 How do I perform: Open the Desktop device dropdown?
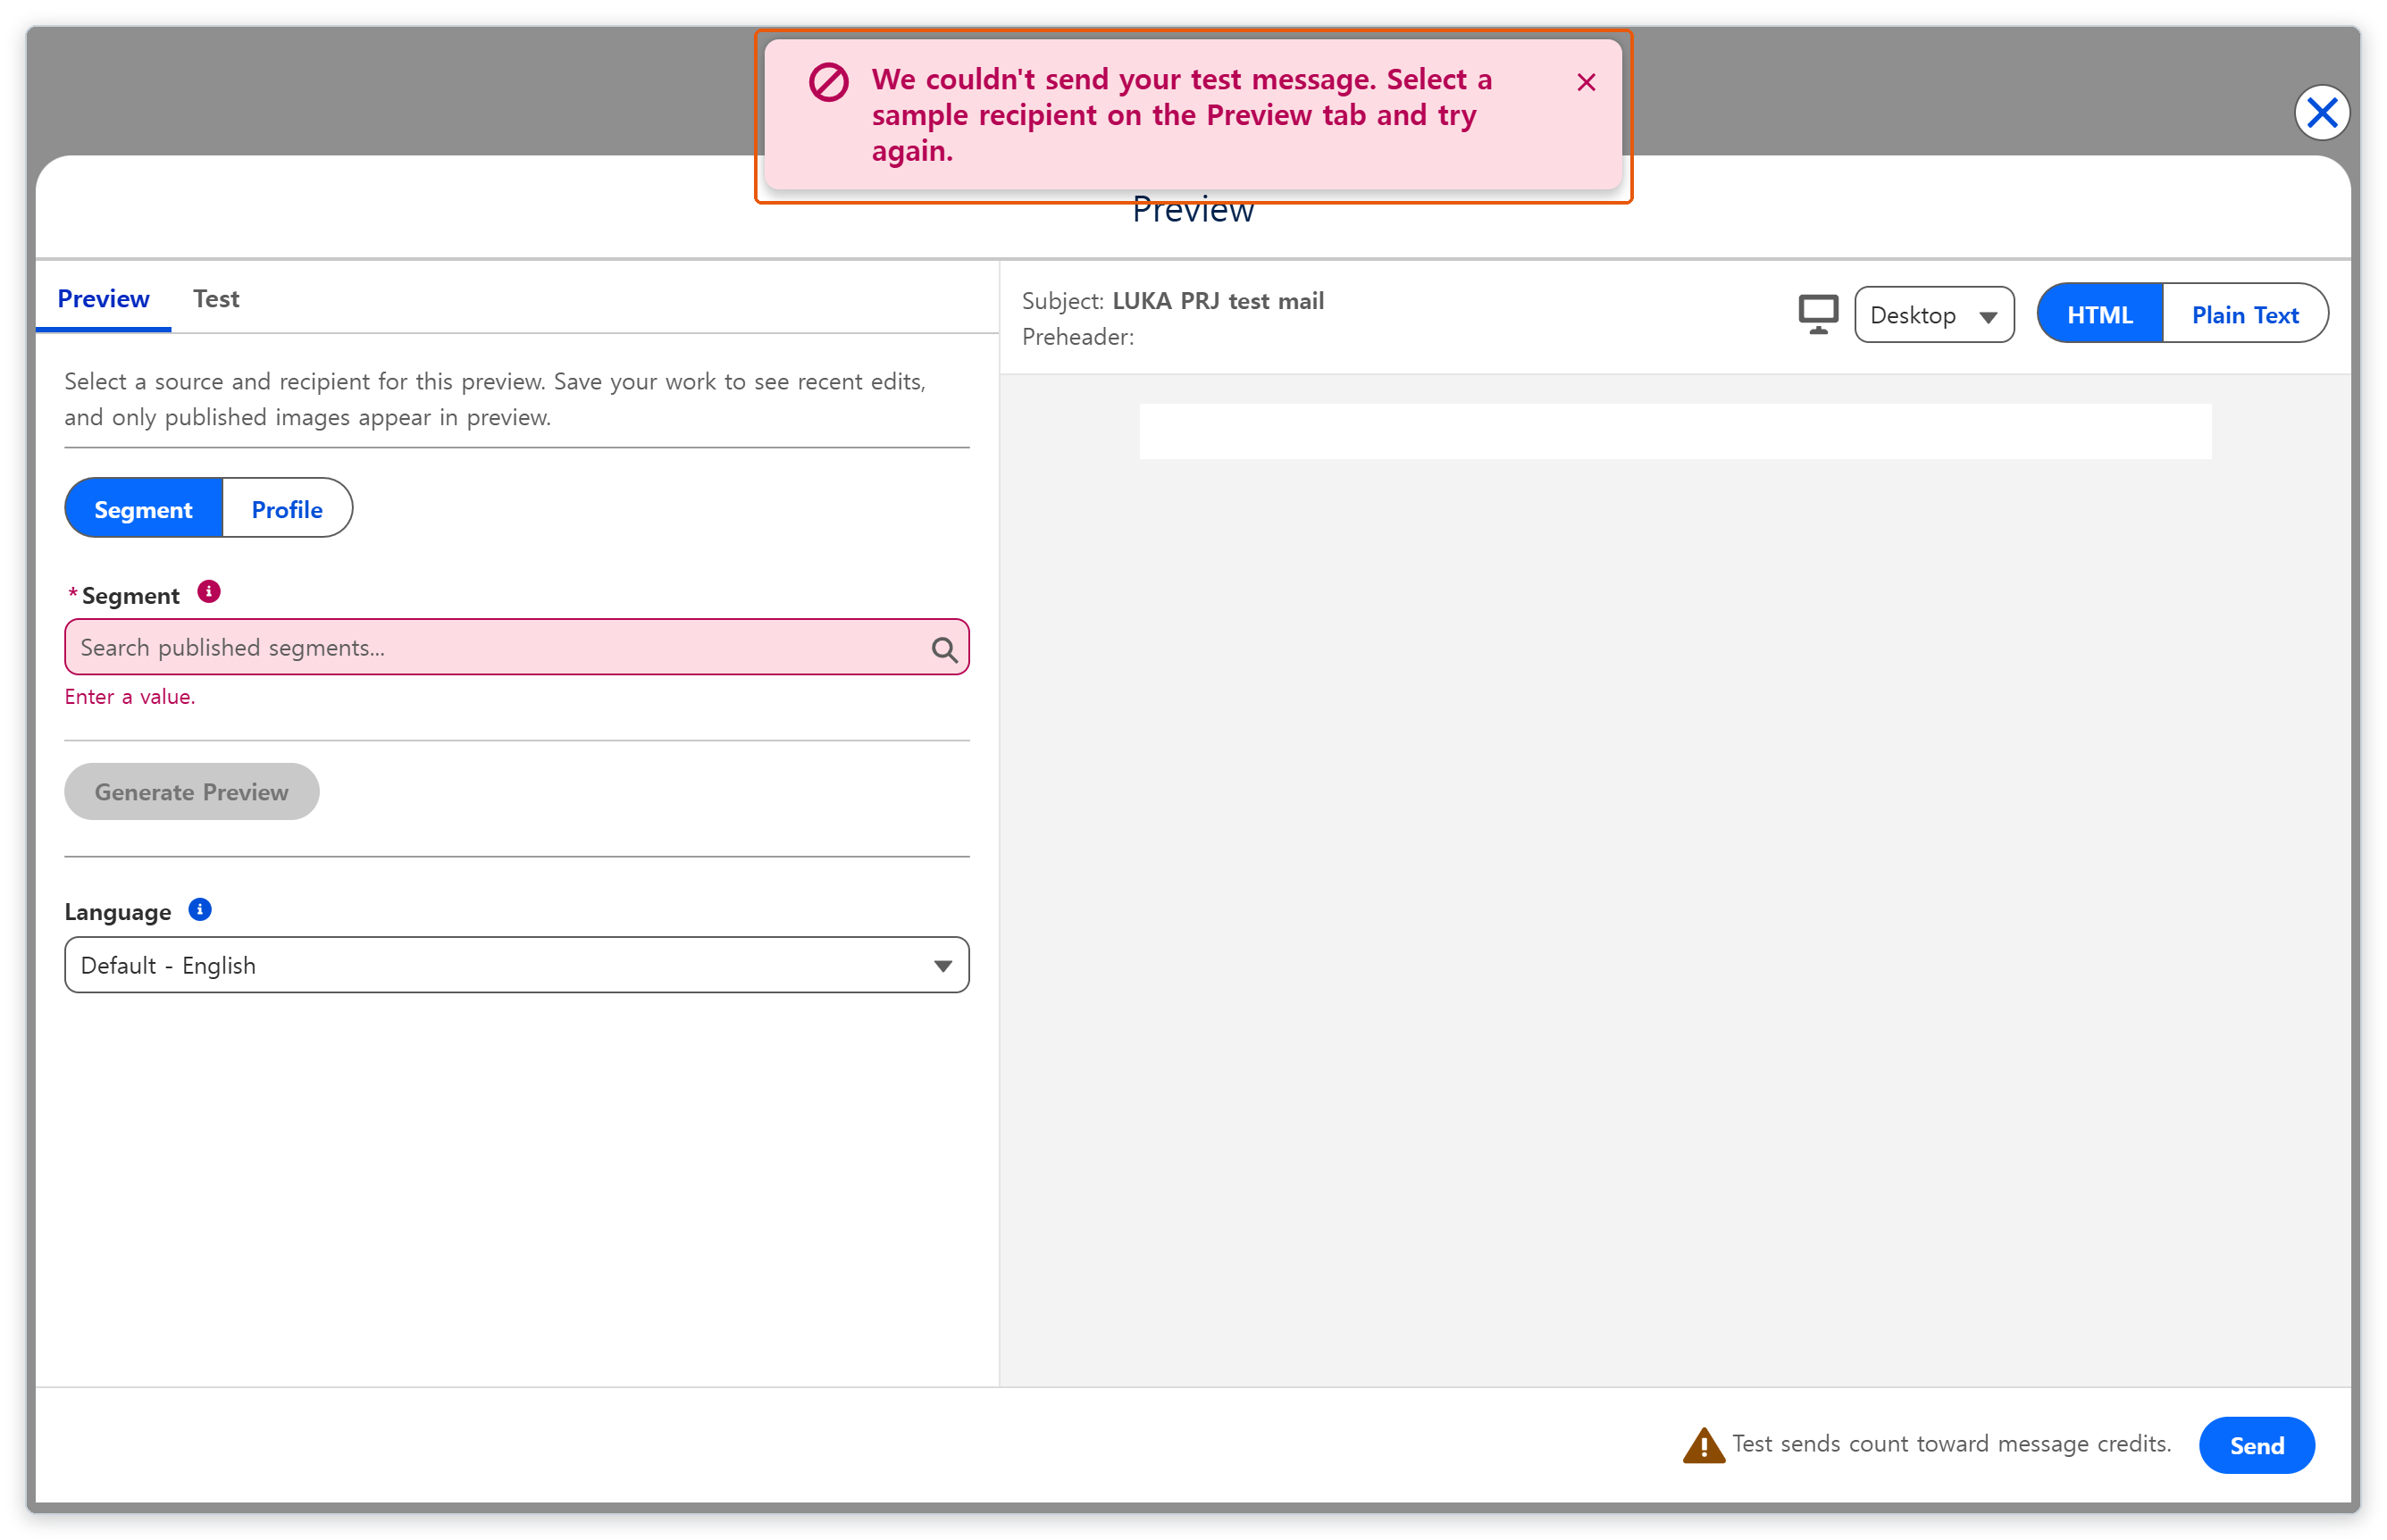pos(1933,315)
